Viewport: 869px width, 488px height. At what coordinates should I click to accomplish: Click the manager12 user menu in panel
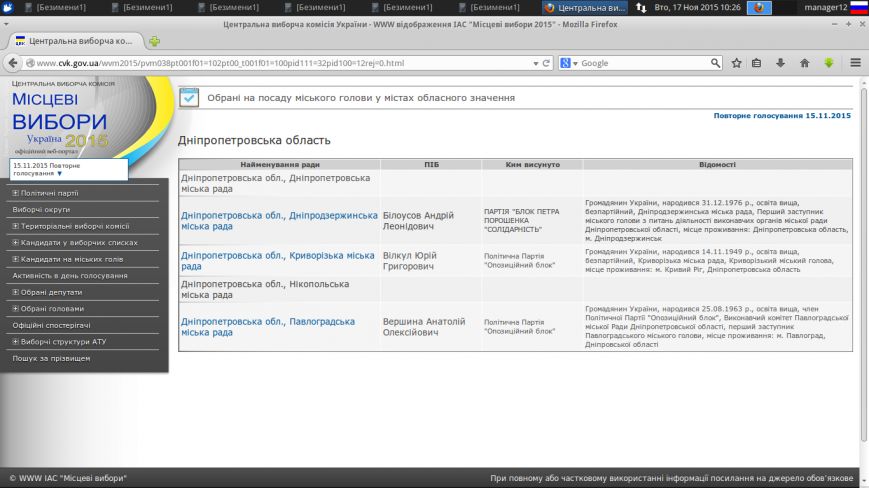(x=826, y=8)
